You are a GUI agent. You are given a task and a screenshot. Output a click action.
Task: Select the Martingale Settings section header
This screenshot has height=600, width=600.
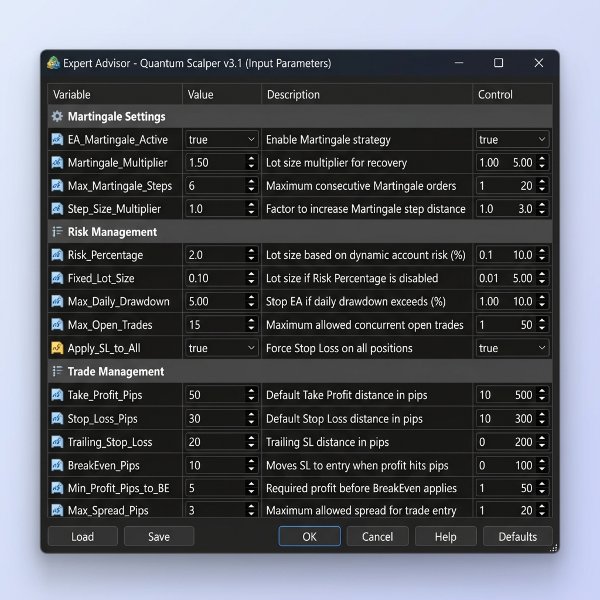point(300,116)
